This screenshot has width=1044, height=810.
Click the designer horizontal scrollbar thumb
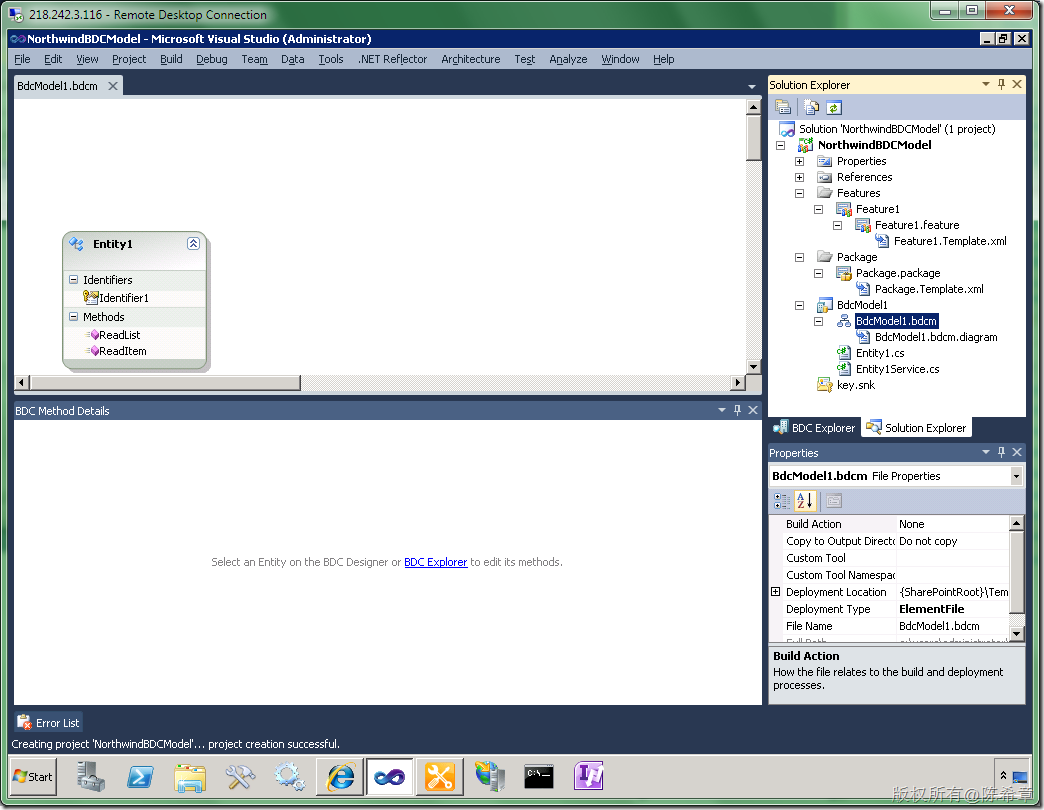(165, 383)
